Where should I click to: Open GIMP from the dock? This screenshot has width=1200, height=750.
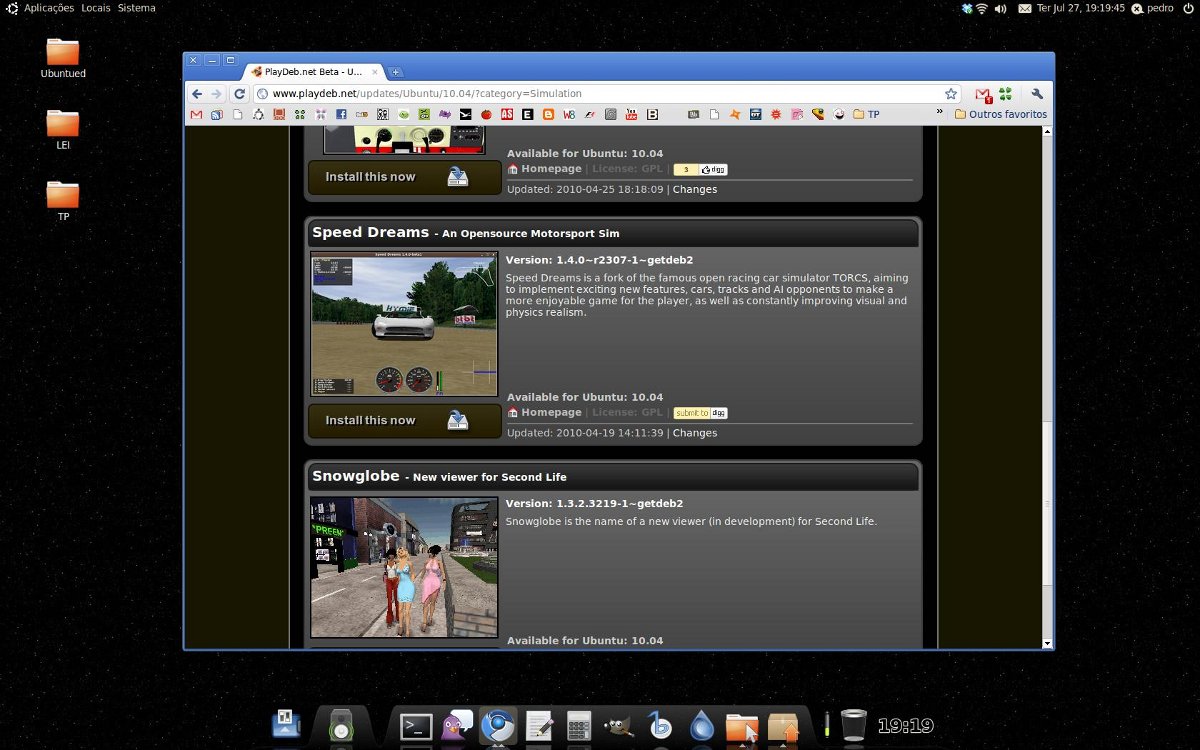(x=619, y=726)
